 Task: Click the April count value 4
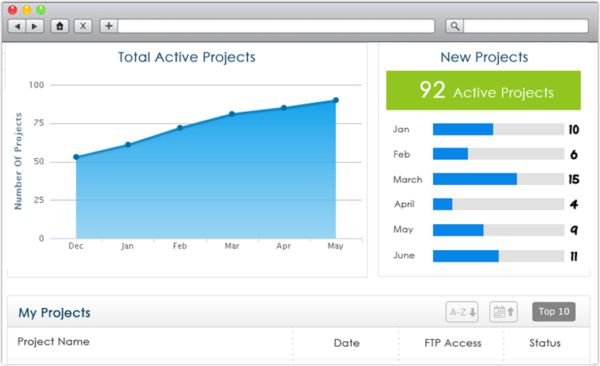574,204
